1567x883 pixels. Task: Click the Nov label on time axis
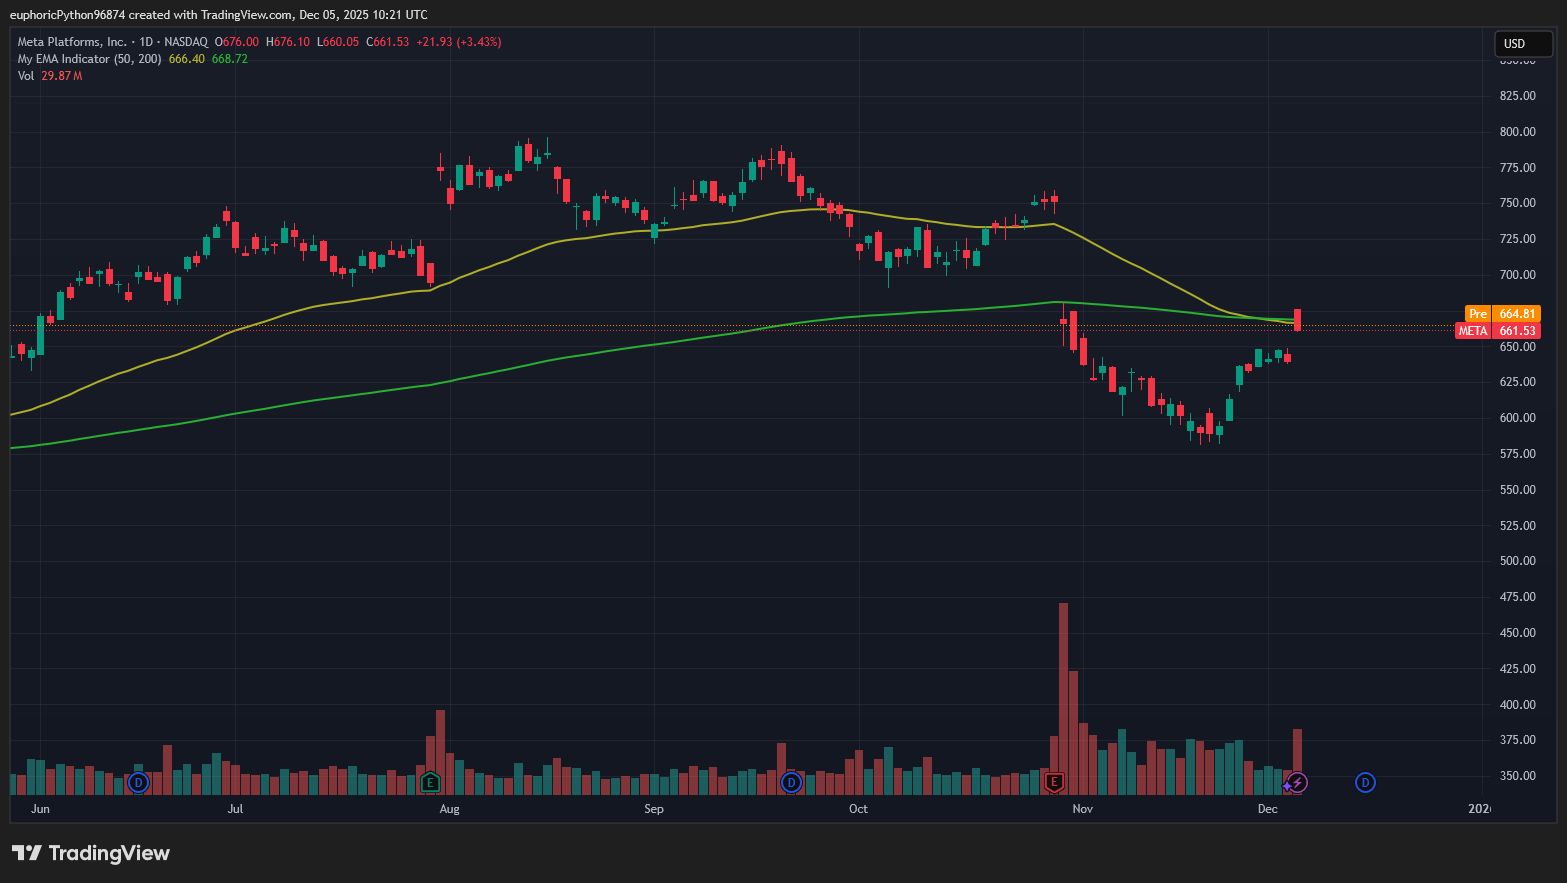coord(1082,809)
